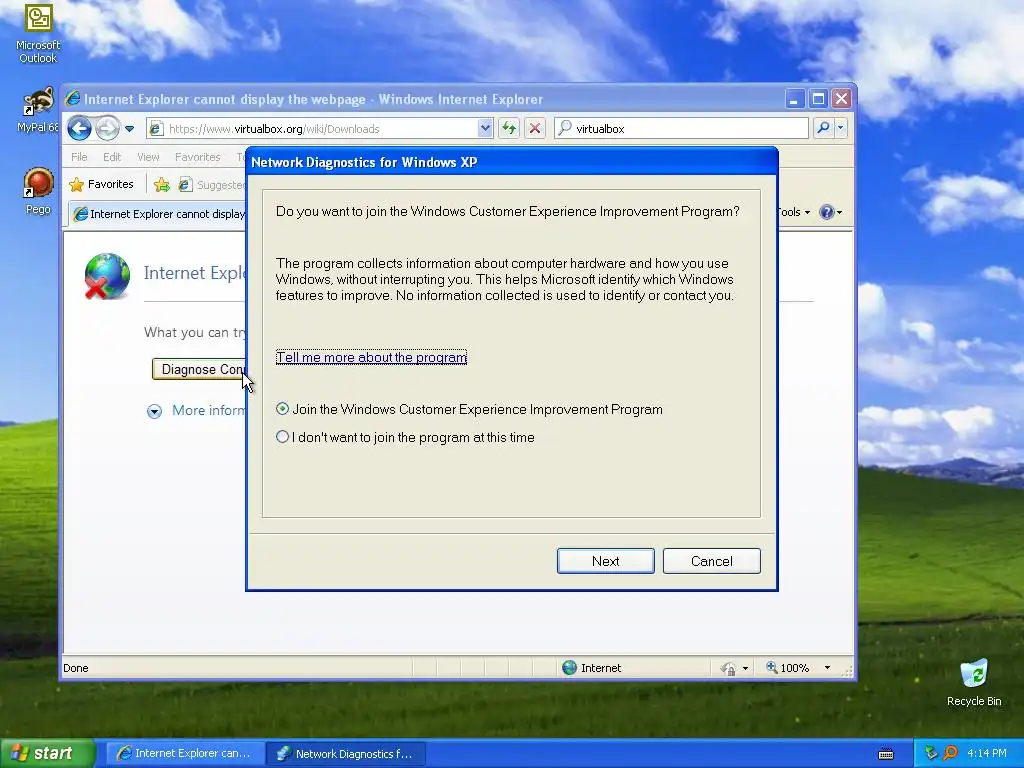Click the 4:14 PM system clock
Viewport: 1024px width, 768px height.
pyautogui.click(x=987, y=753)
